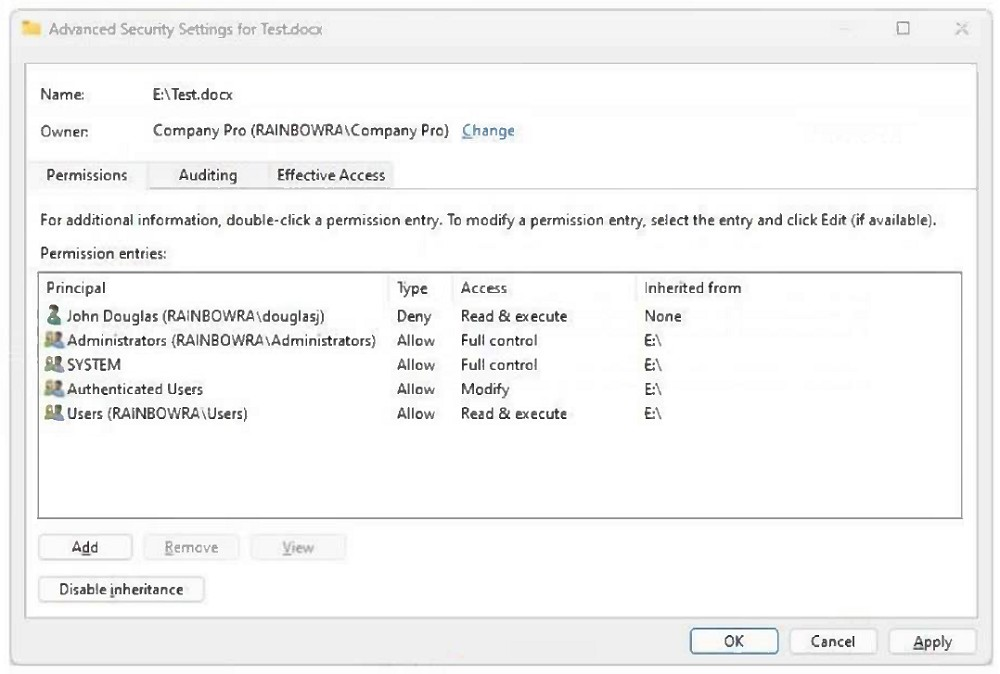
Task: Click the Access column header
Action: click(484, 288)
